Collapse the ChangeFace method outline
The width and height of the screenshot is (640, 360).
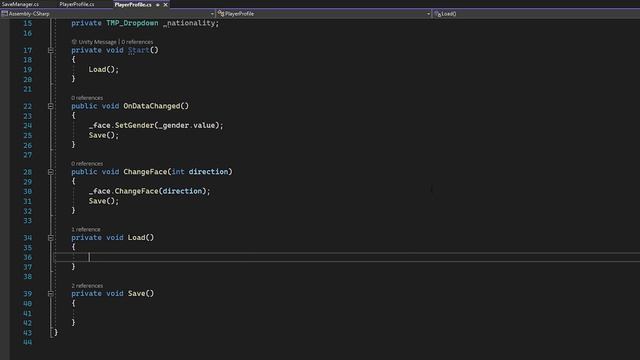point(51,172)
